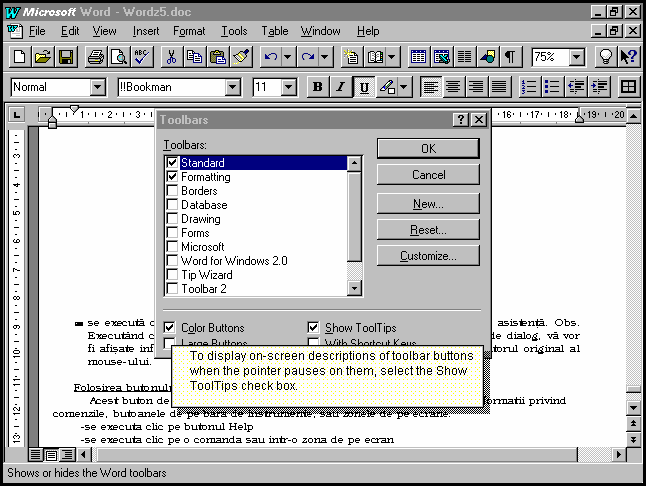Open the Format menu
The height and width of the screenshot is (486, 646).
click(x=189, y=31)
